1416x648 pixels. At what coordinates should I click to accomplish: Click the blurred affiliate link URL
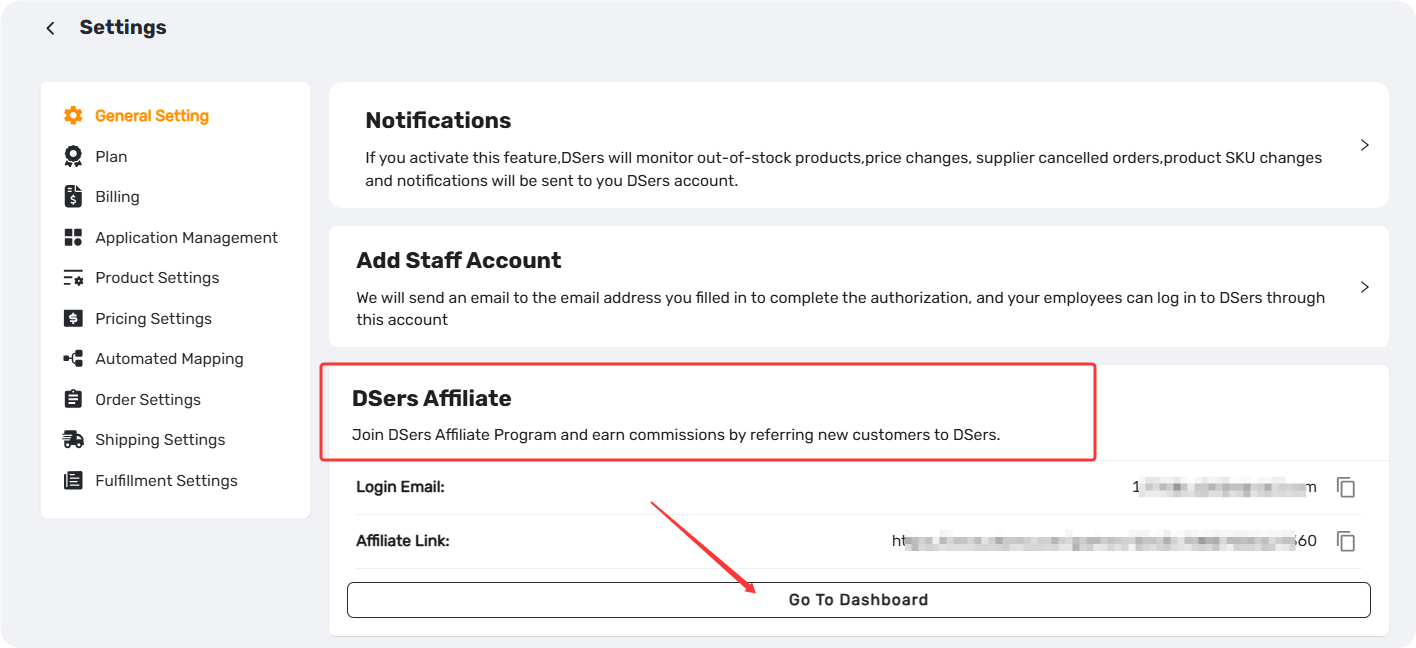[1104, 541]
